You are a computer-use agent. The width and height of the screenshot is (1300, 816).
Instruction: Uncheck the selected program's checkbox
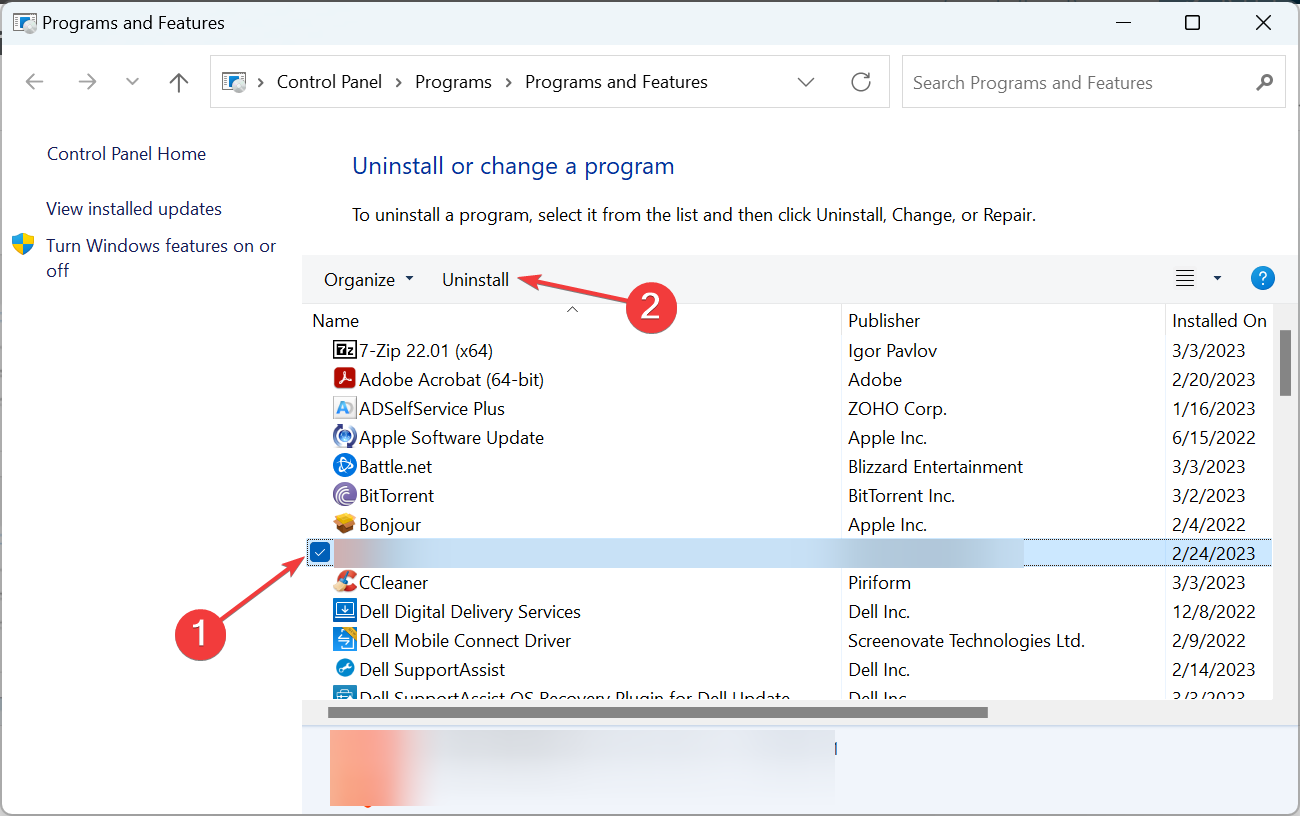pos(320,552)
